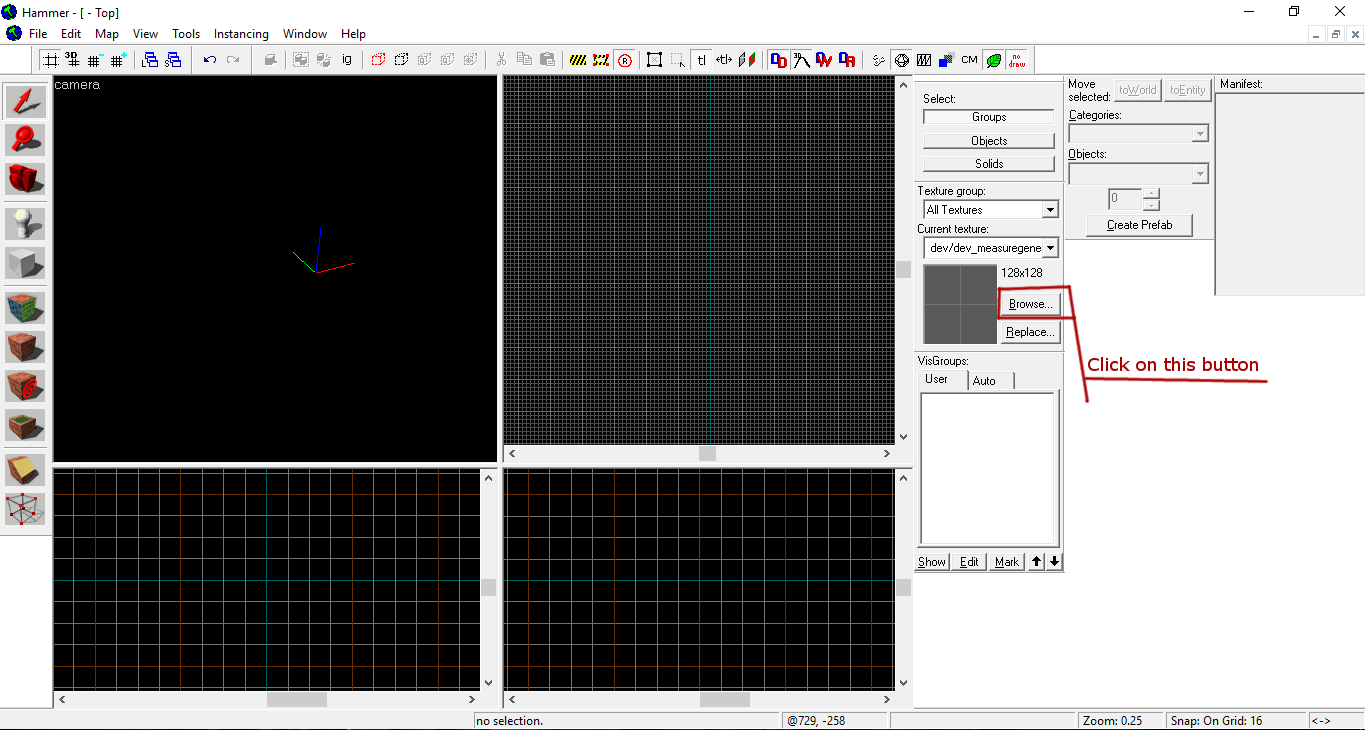Click the Replace... texture button
The image size is (1366, 730).
click(1030, 332)
